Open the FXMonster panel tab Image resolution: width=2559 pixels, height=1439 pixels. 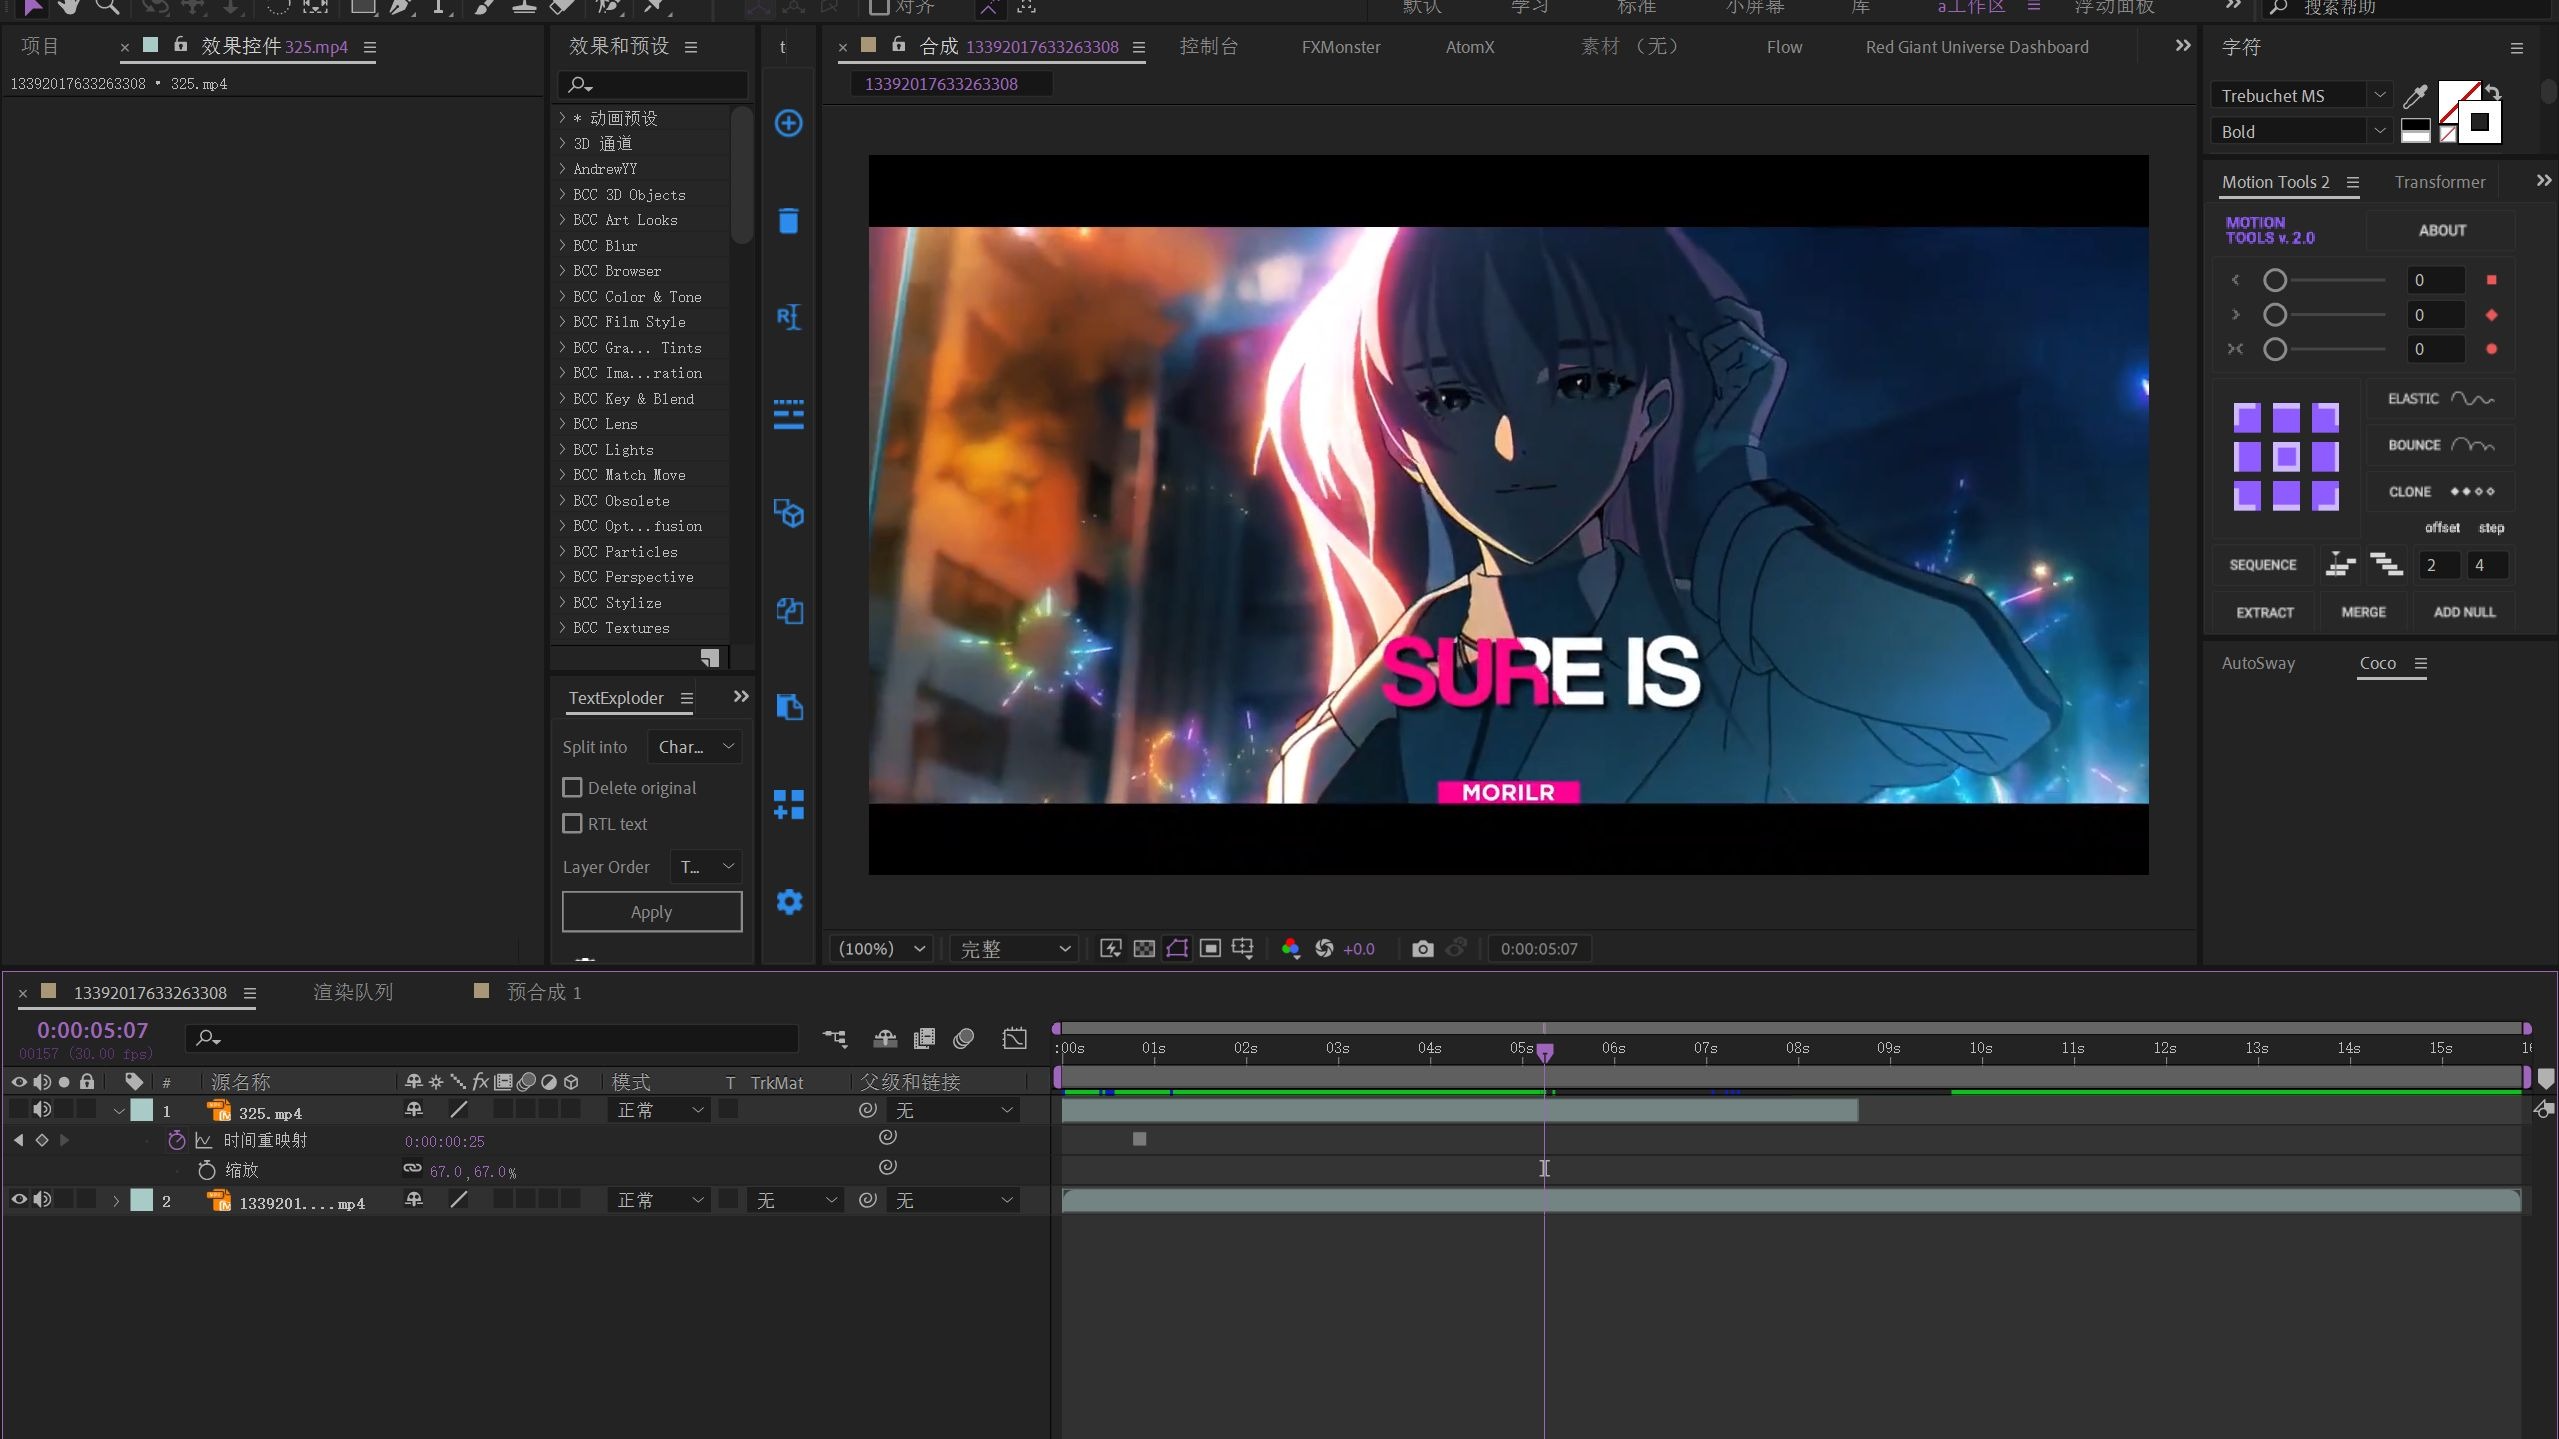click(x=1340, y=47)
